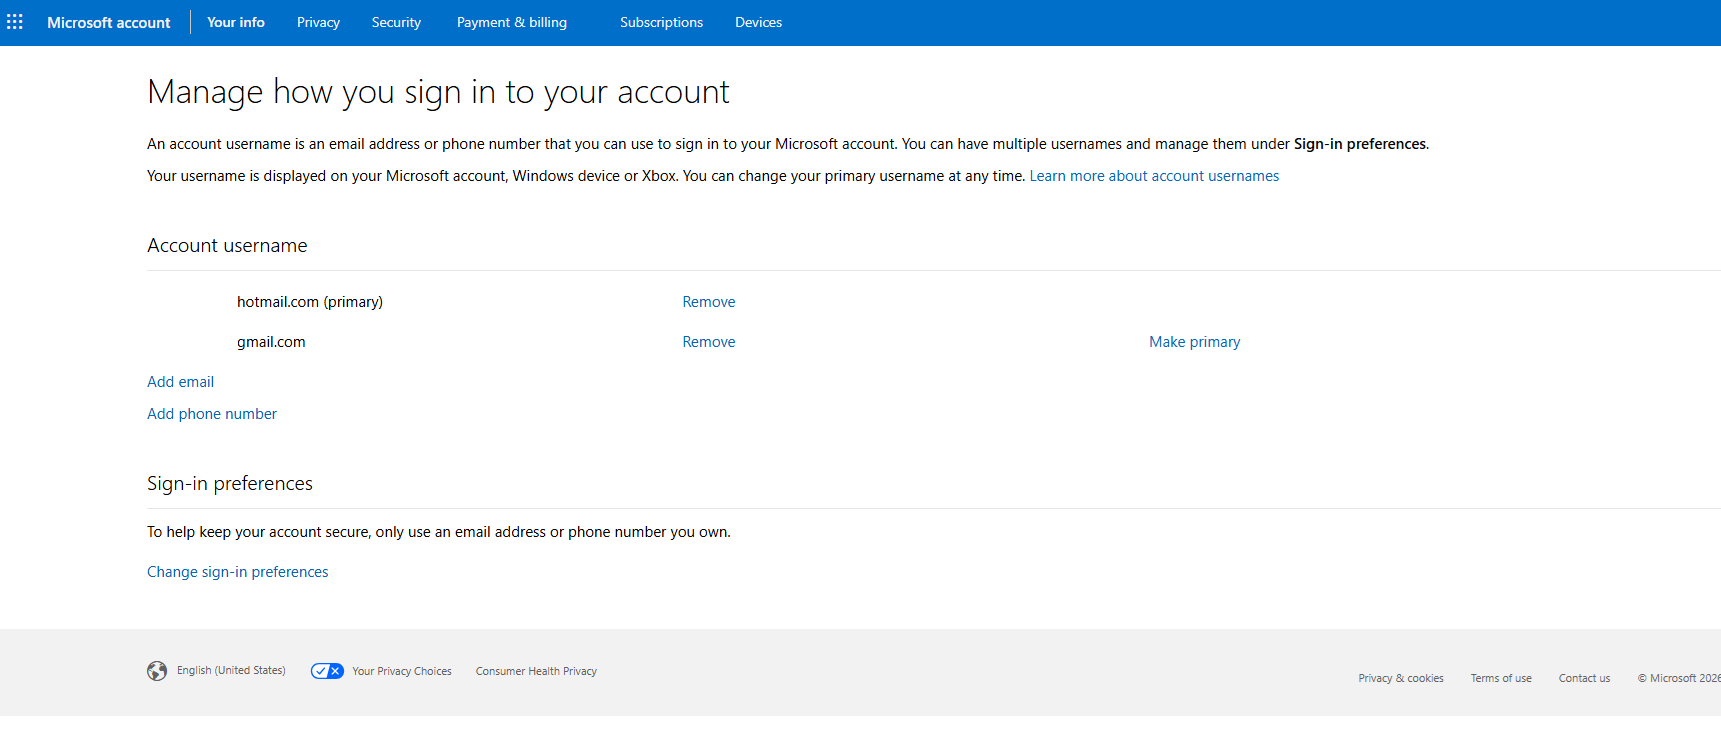Click the hotmail.com (primary) text

(x=310, y=302)
